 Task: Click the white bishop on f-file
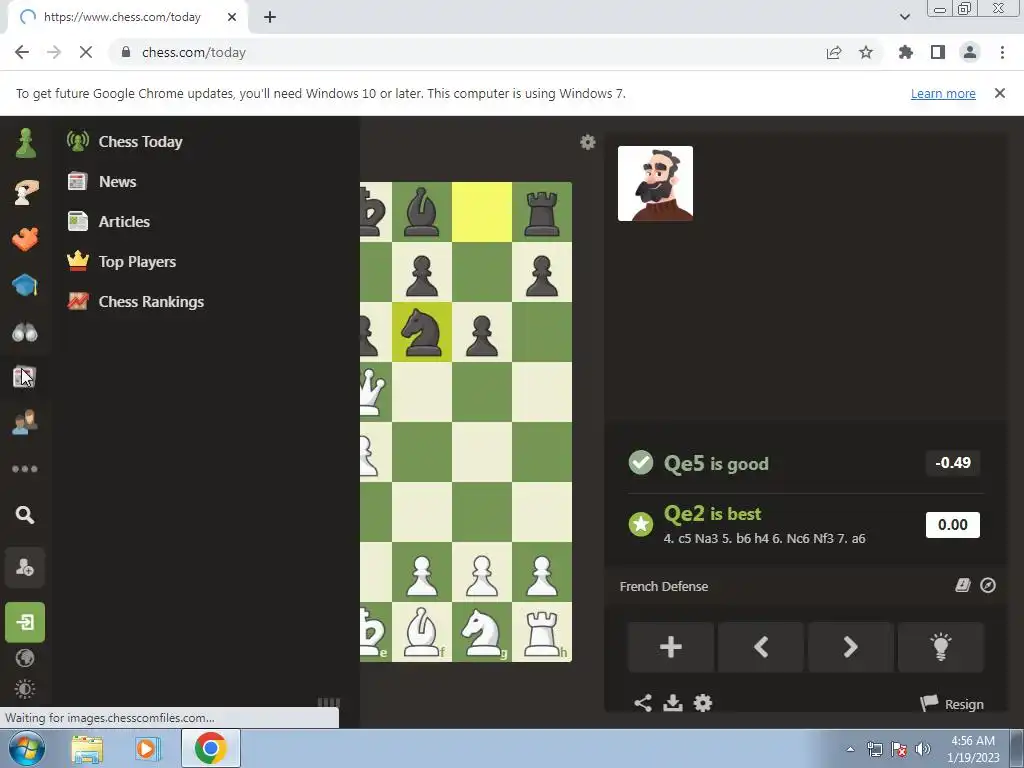[x=422, y=632]
